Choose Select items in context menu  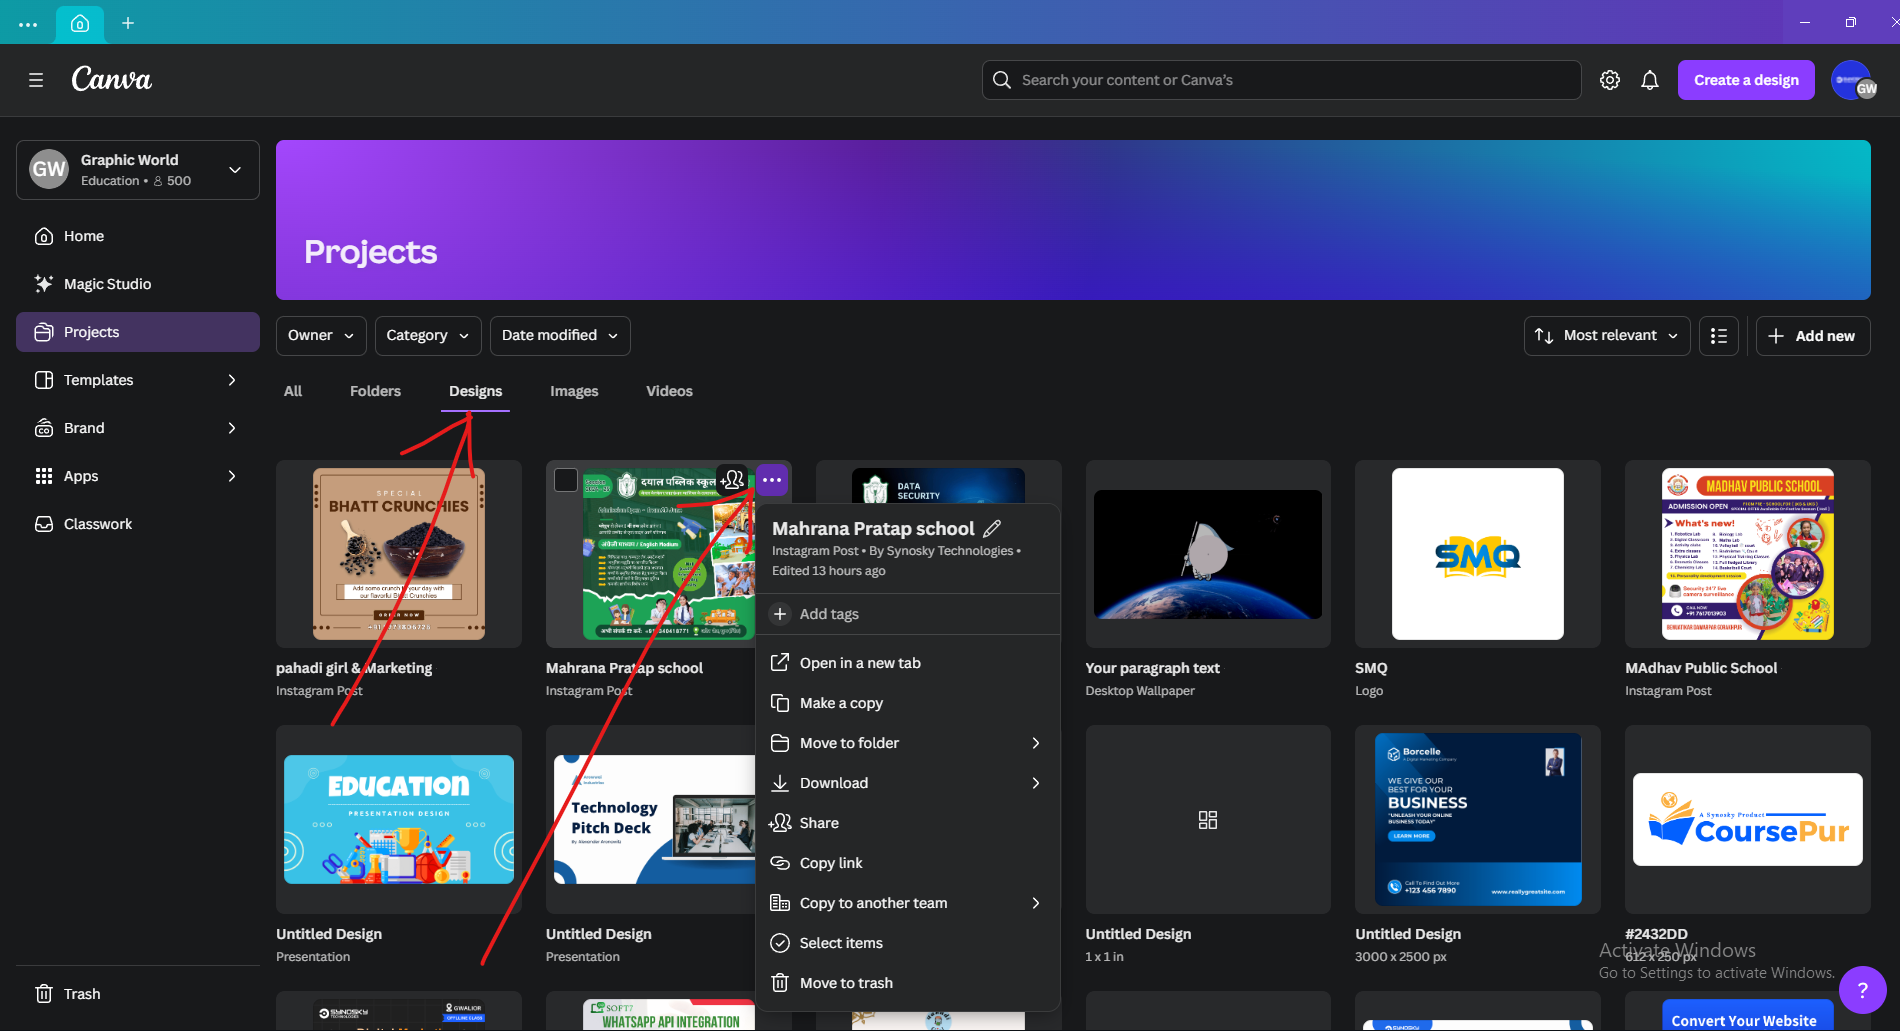coord(840,943)
